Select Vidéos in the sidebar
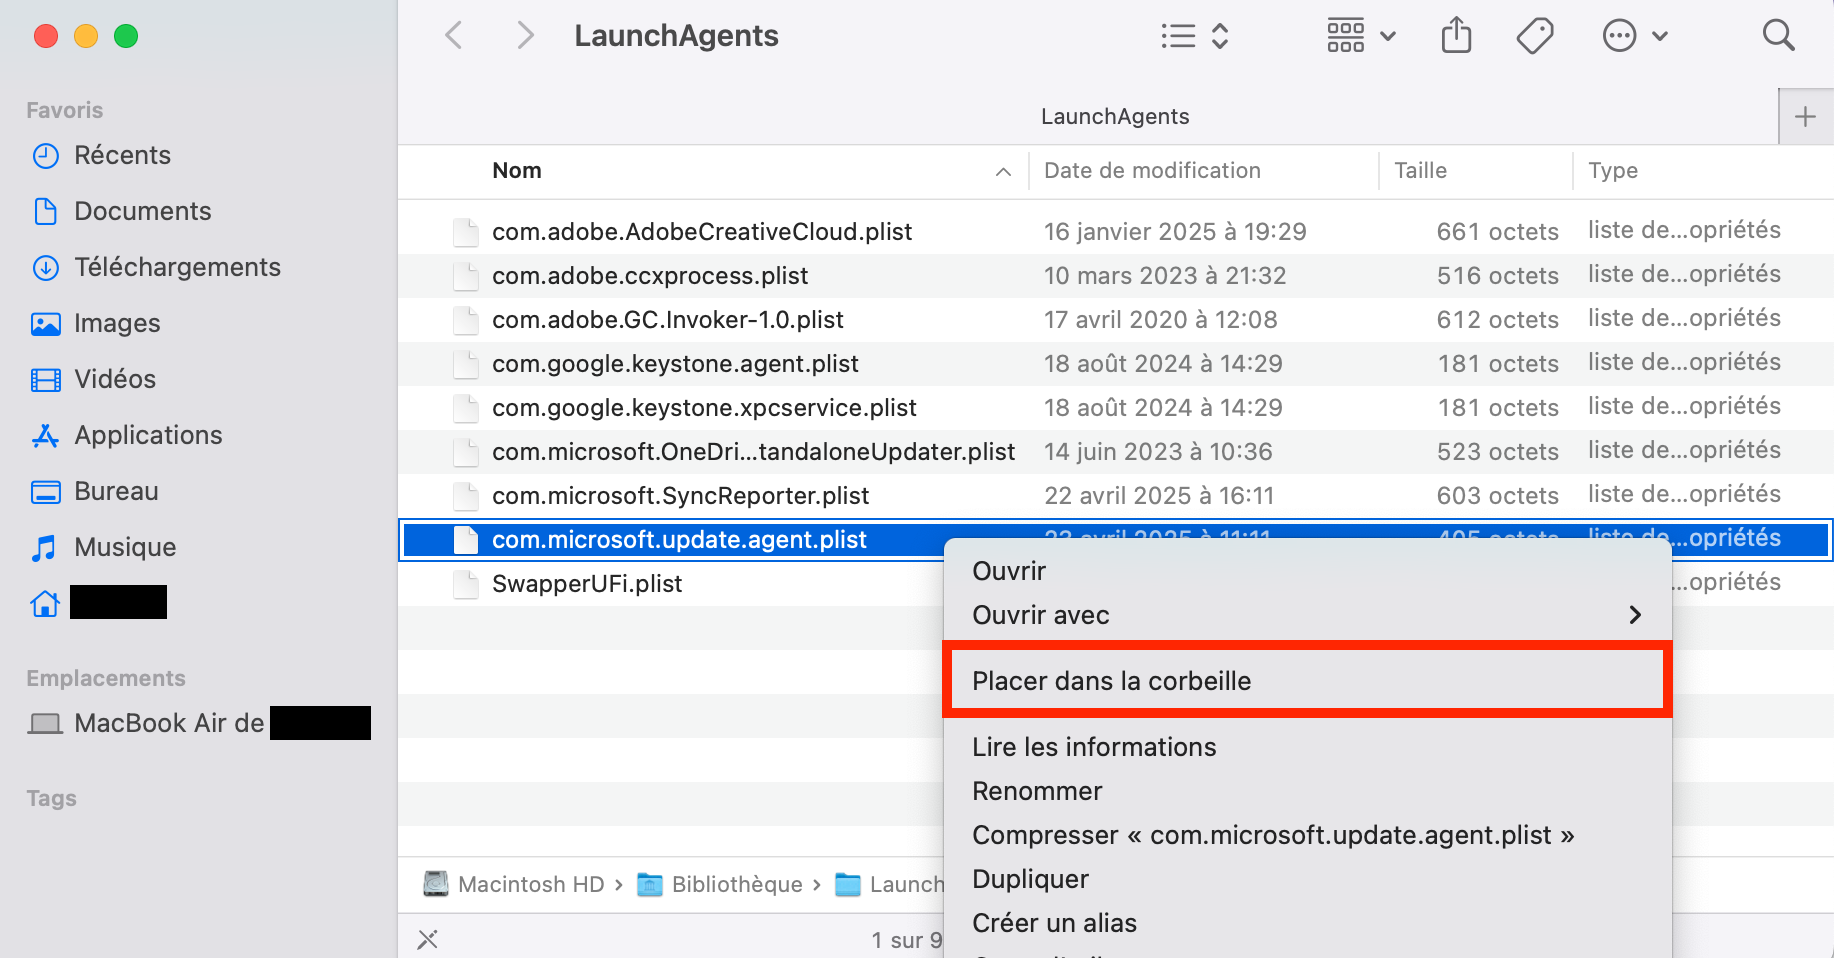This screenshot has height=958, width=1834. tap(113, 379)
